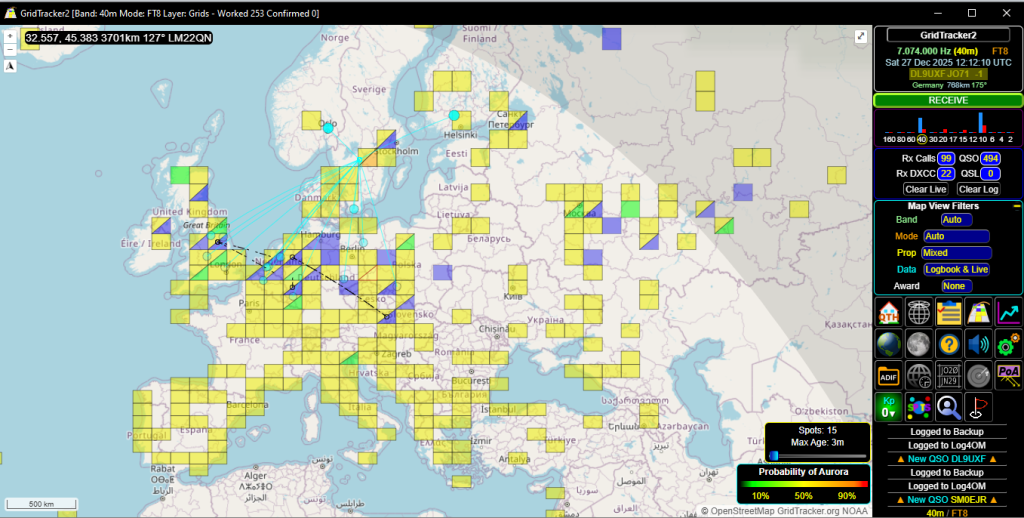The image size is (1024, 518).
Task: Click the Clear Live button
Action: 925,189
